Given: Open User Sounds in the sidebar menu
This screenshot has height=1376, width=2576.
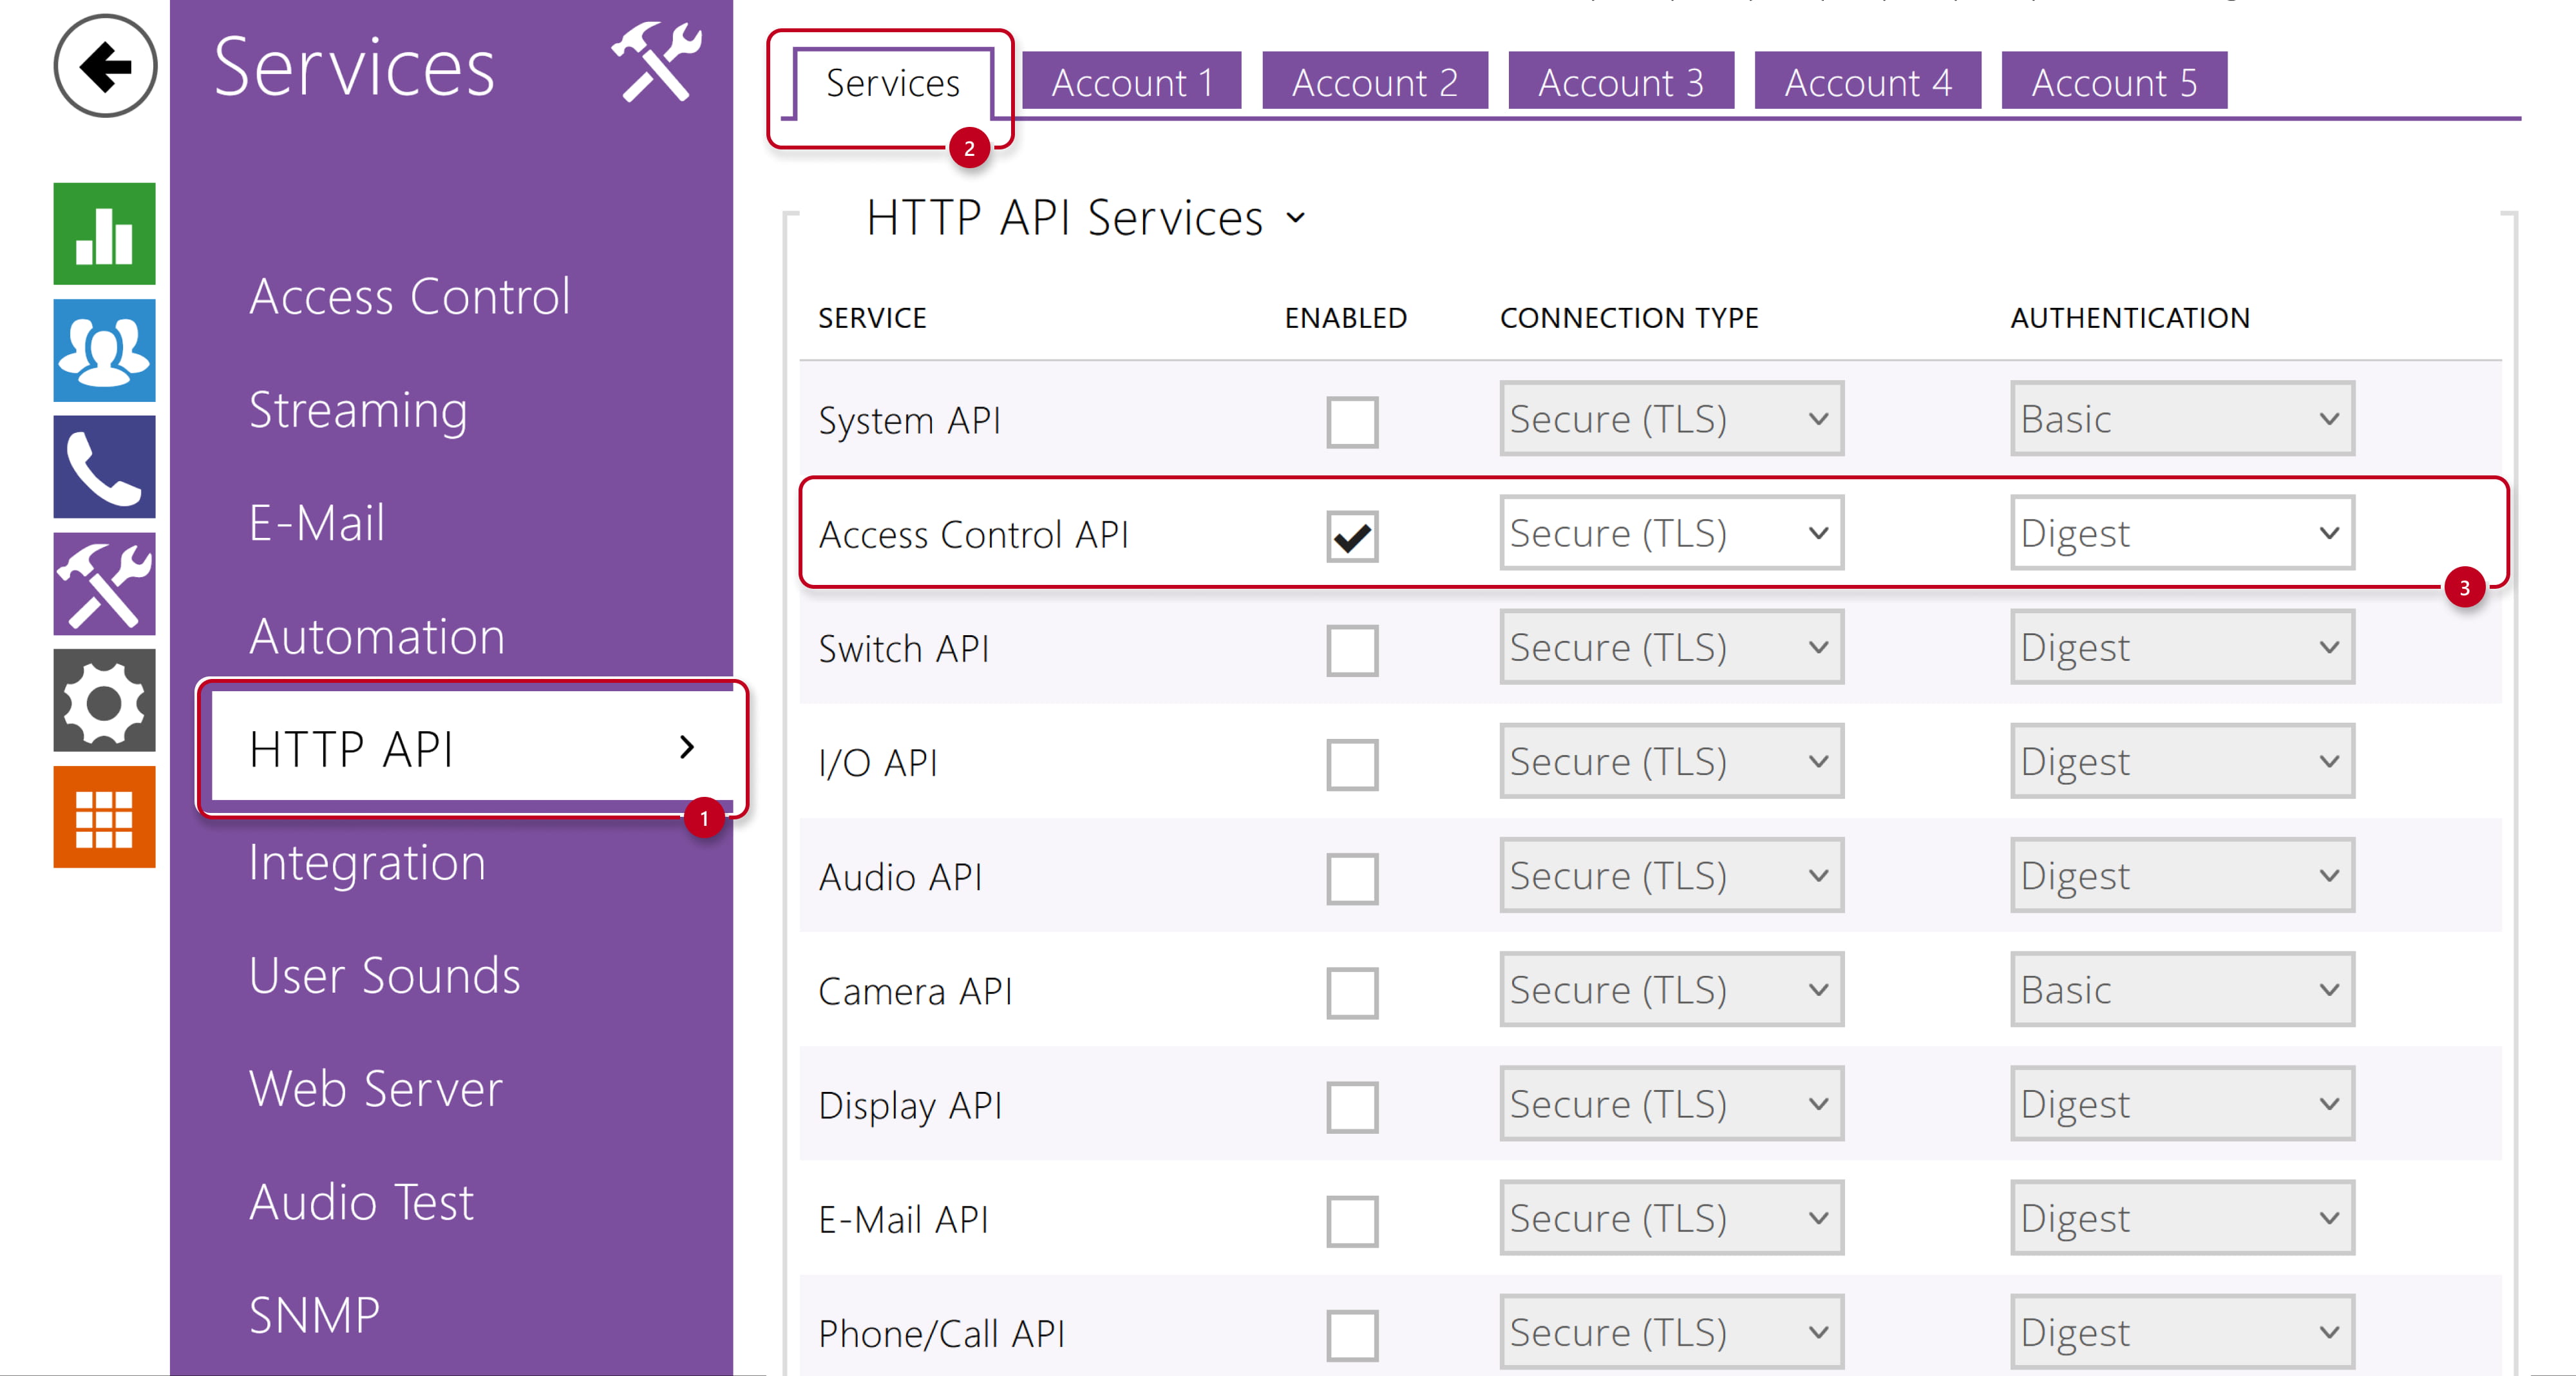Looking at the screenshot, I should (x=384, y=975).
